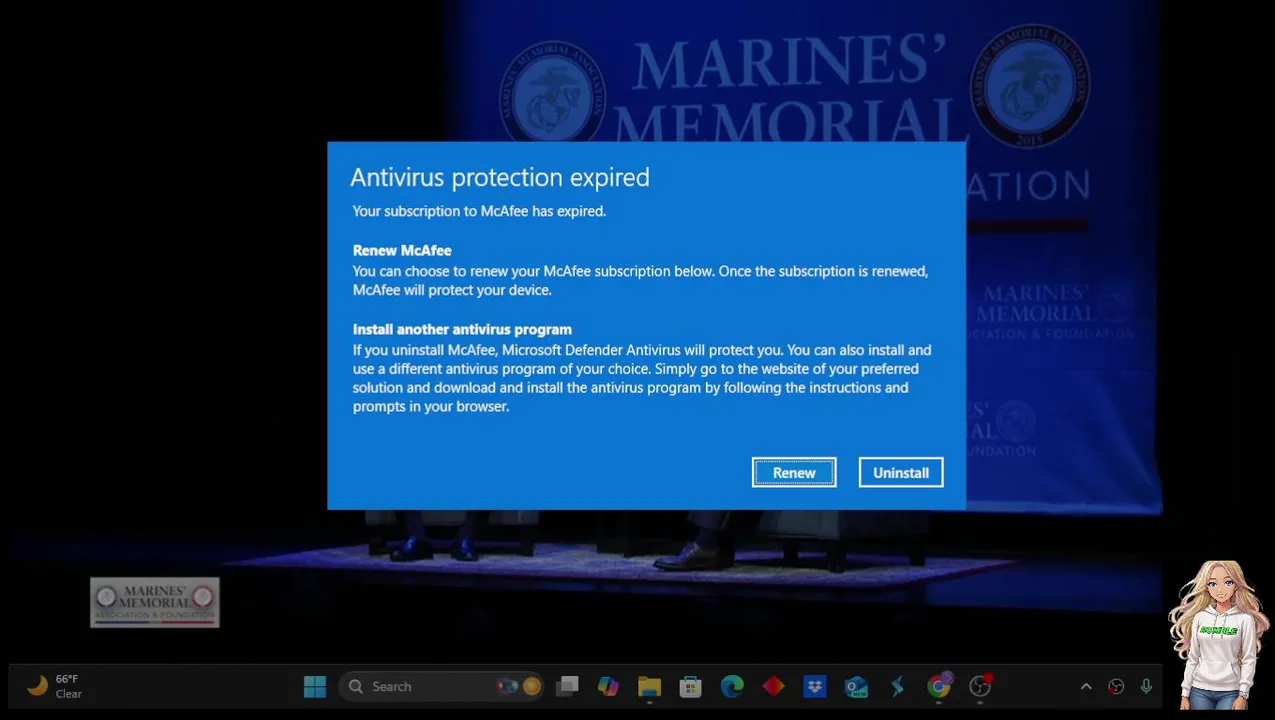The width and height of the screenshot is (1275, 720).
Task: Open the blue lightning-bolt app icon
Action: (897, 686)
